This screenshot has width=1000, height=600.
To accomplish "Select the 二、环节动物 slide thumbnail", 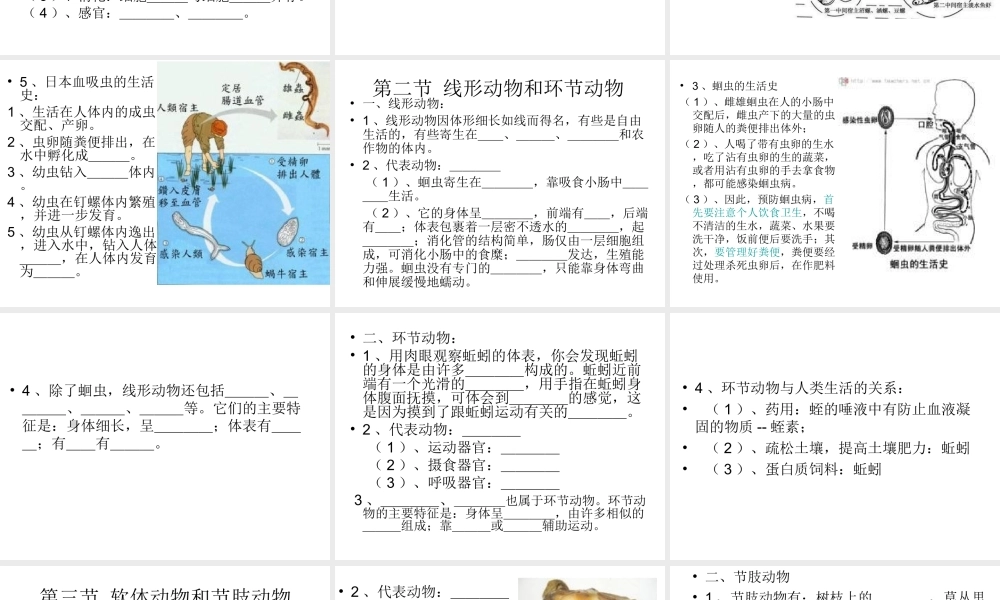I will 499,436.
